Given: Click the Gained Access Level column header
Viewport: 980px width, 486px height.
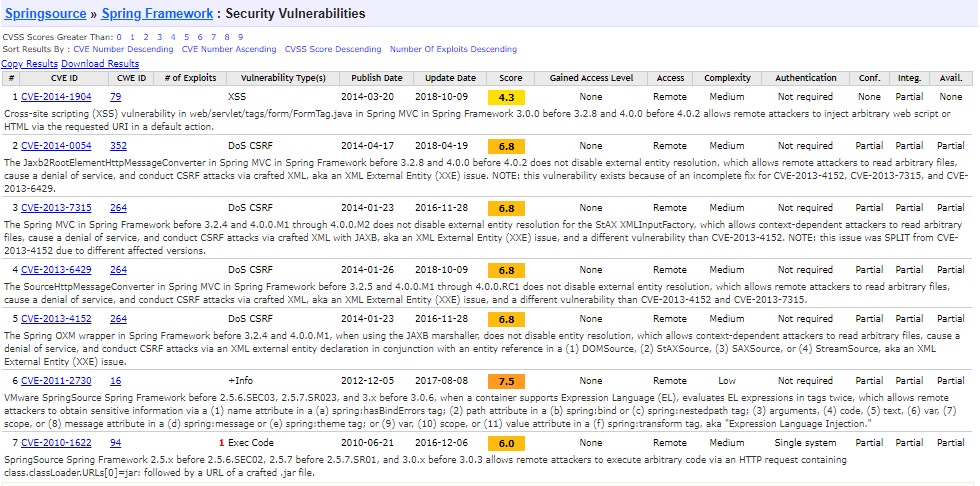Looking at the screenshot, I should point(591,78).
